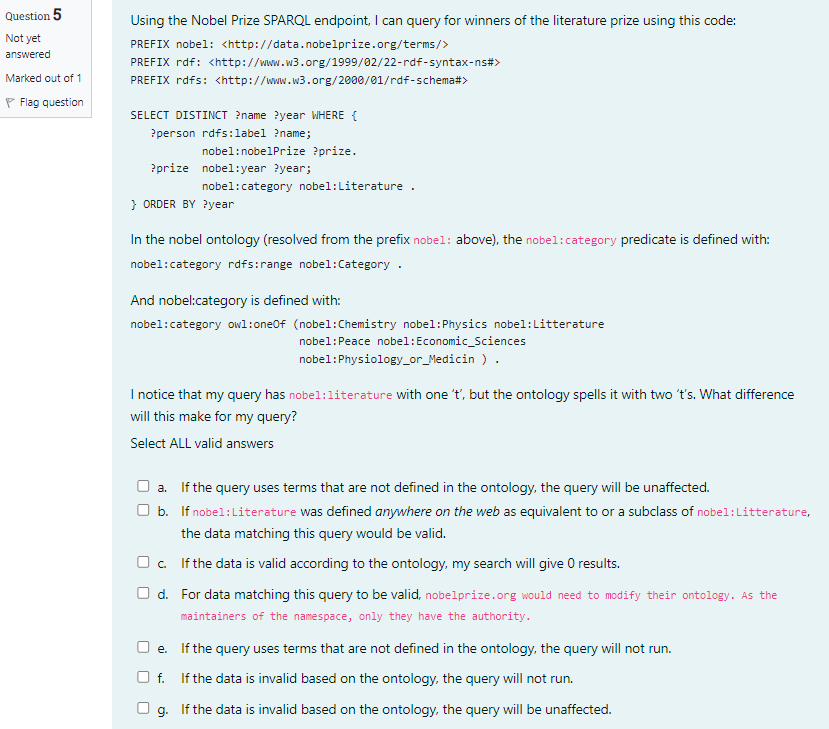
Task: Tick checkbox for answer g
Action: coord(143,708)
